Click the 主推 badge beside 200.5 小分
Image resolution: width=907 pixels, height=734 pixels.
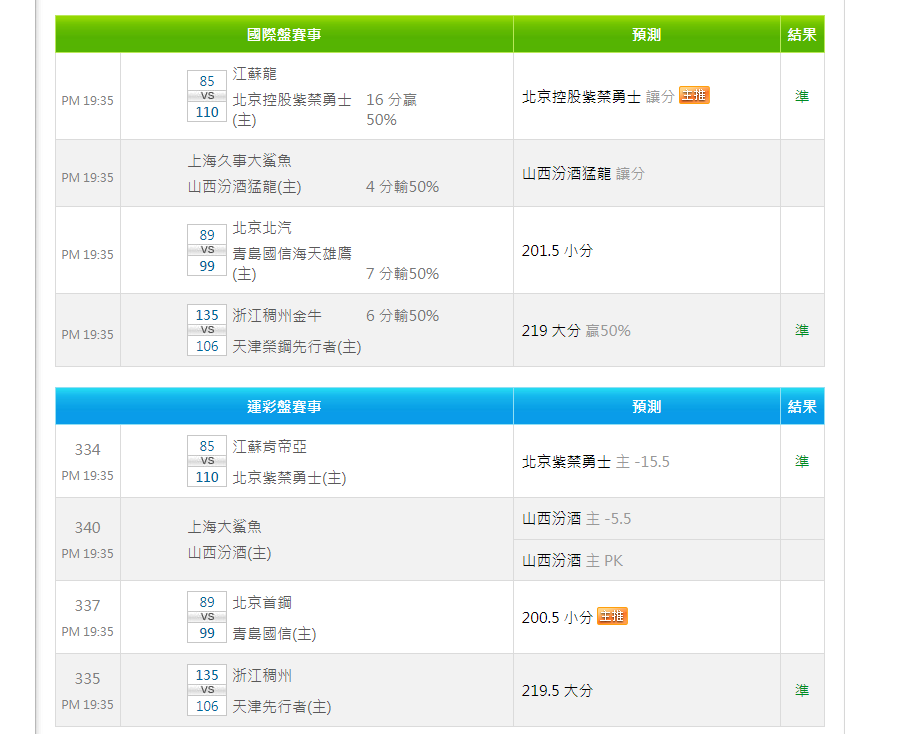tap(612, 617)
